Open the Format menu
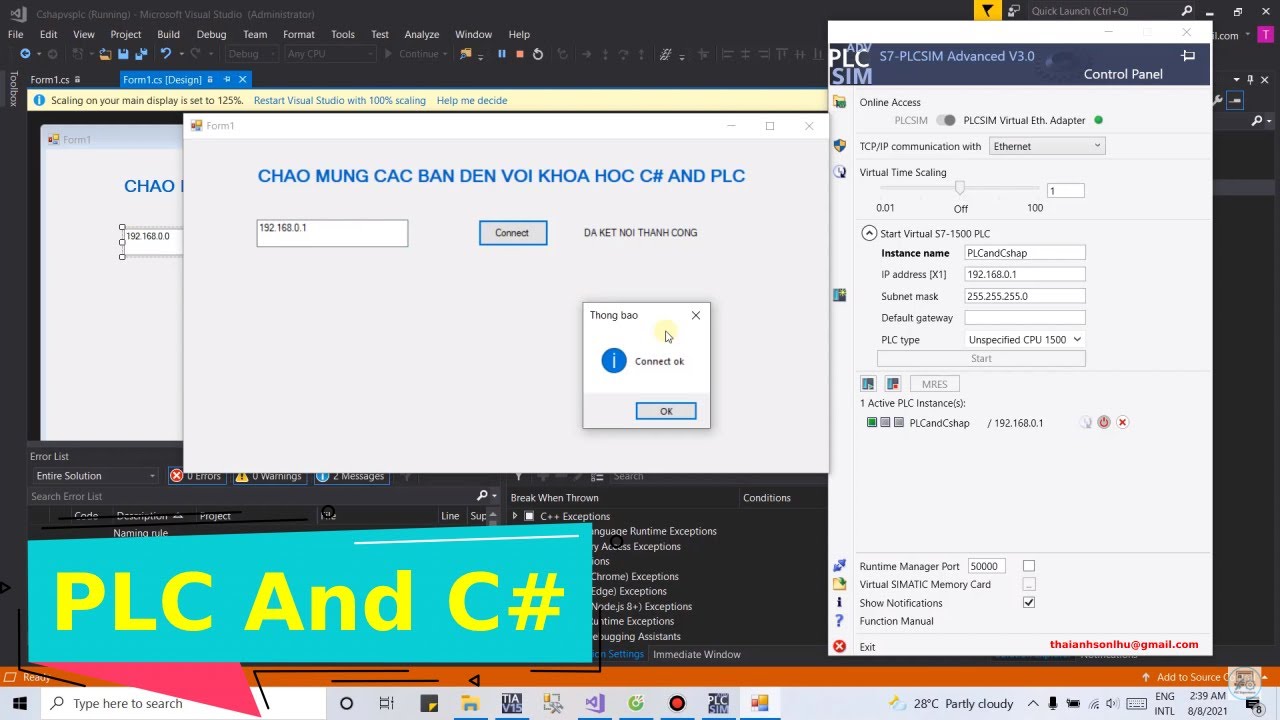This screenshot has width=1280, height=720. tap(299, 34)
